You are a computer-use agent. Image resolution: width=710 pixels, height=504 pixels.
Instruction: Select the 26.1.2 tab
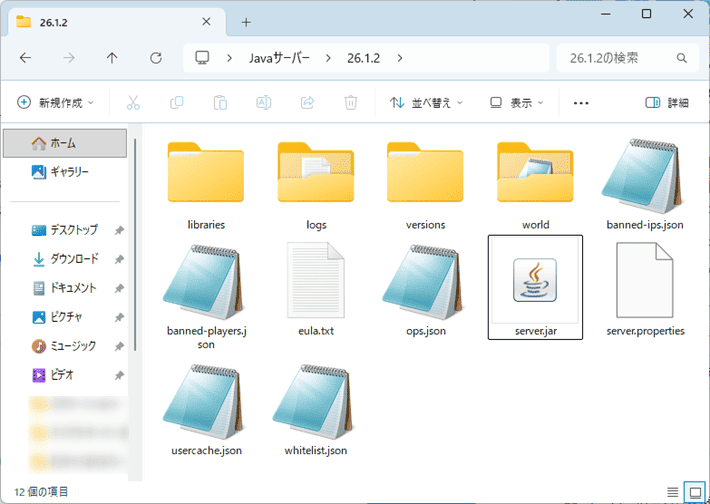(117, 22)
